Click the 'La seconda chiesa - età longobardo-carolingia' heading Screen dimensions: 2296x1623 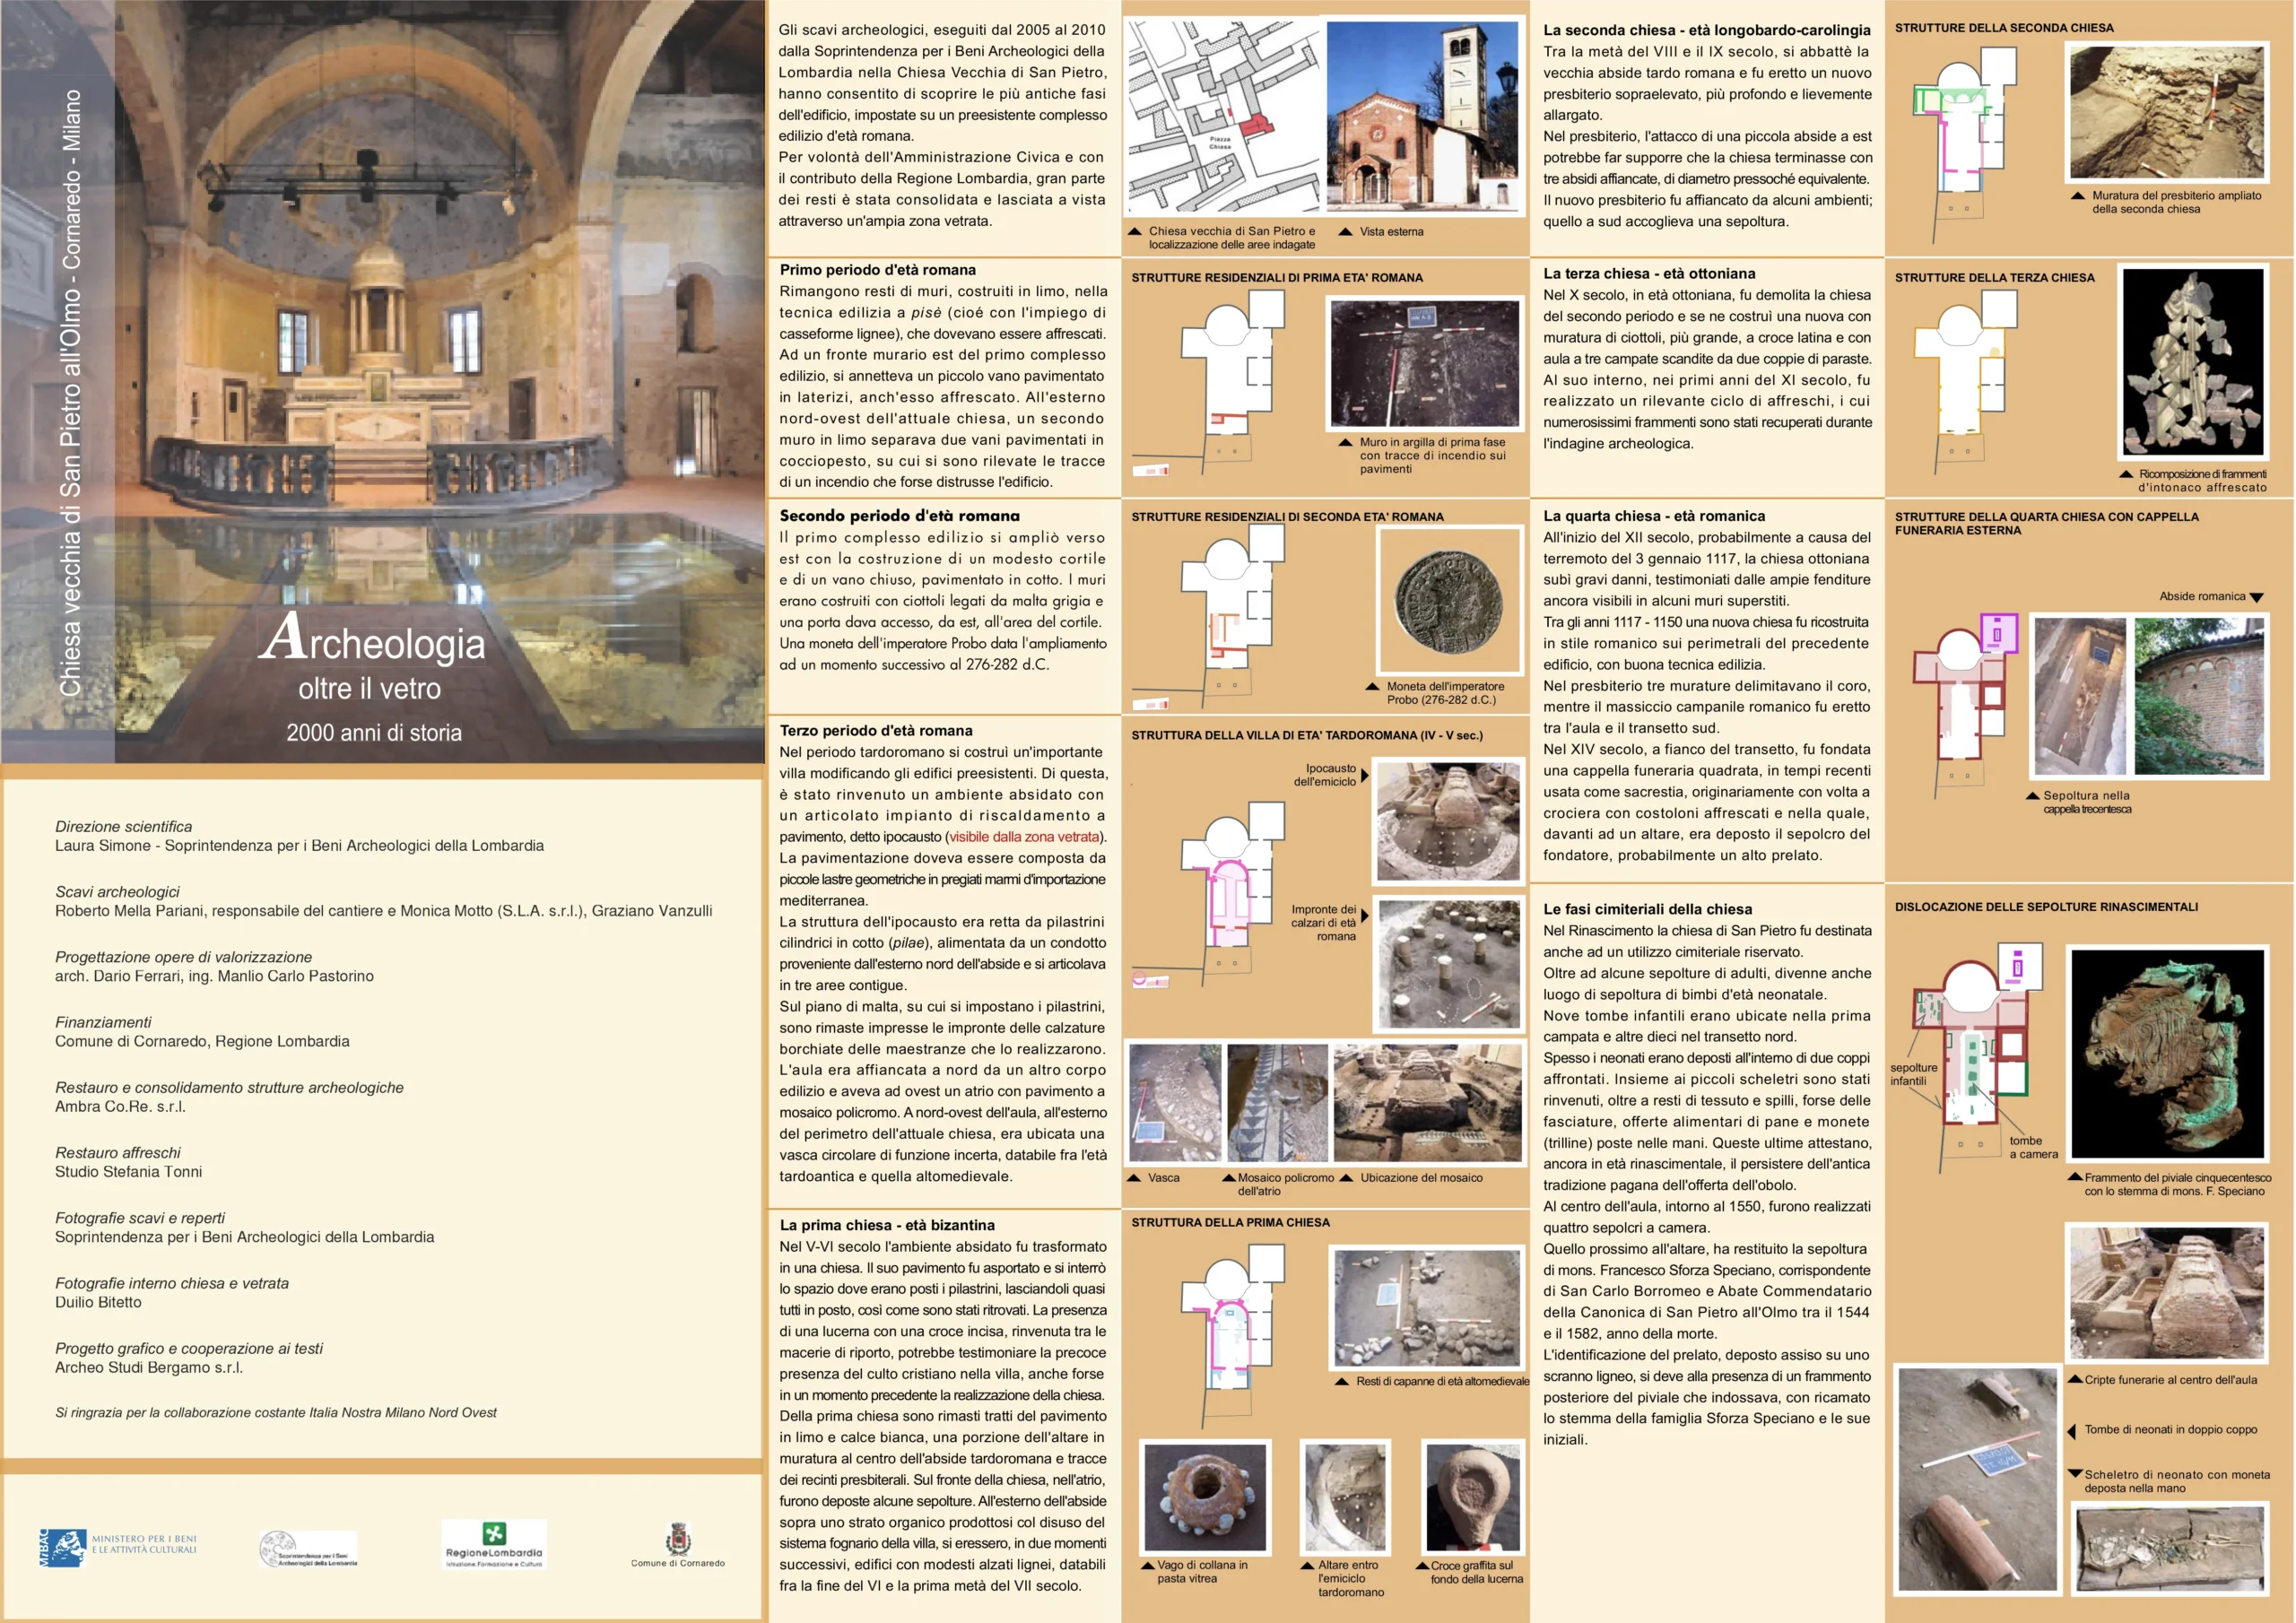tap(1706, 30)
